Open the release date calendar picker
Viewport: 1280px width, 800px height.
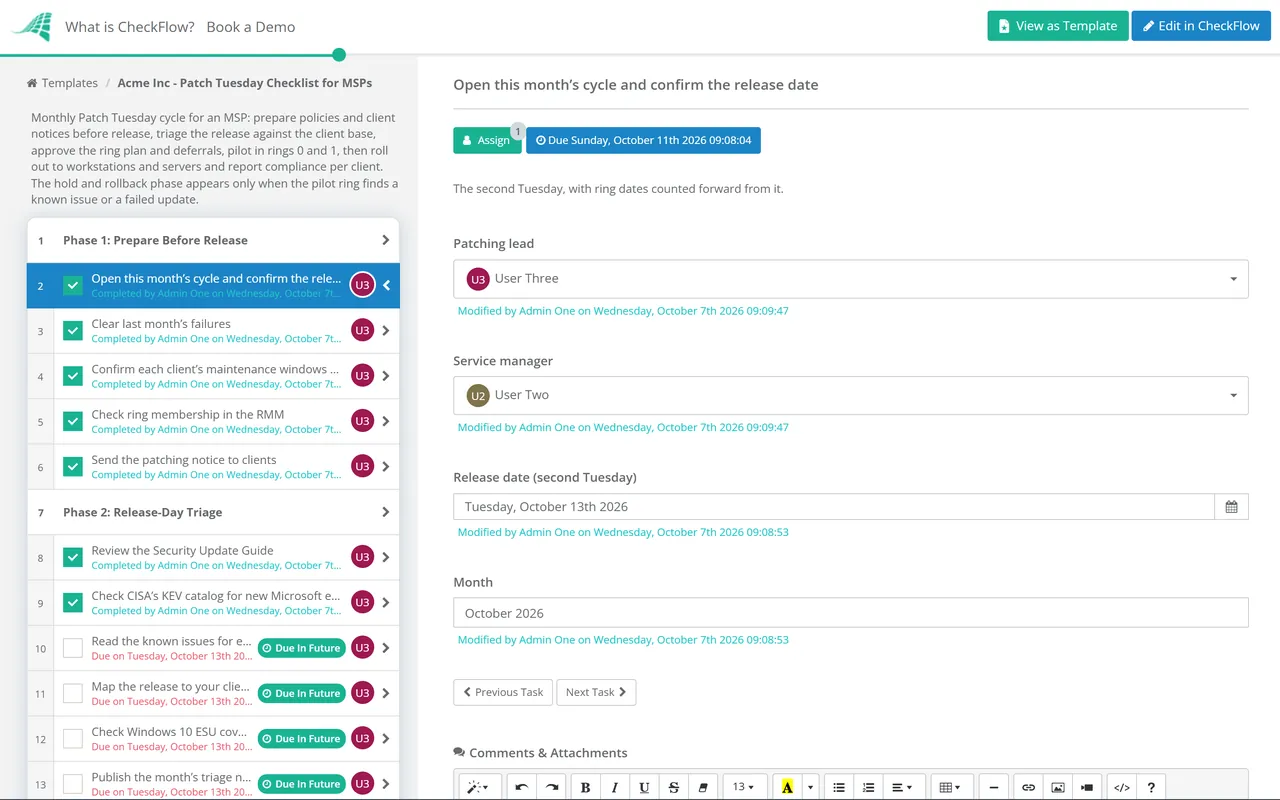coord(1231,507)
